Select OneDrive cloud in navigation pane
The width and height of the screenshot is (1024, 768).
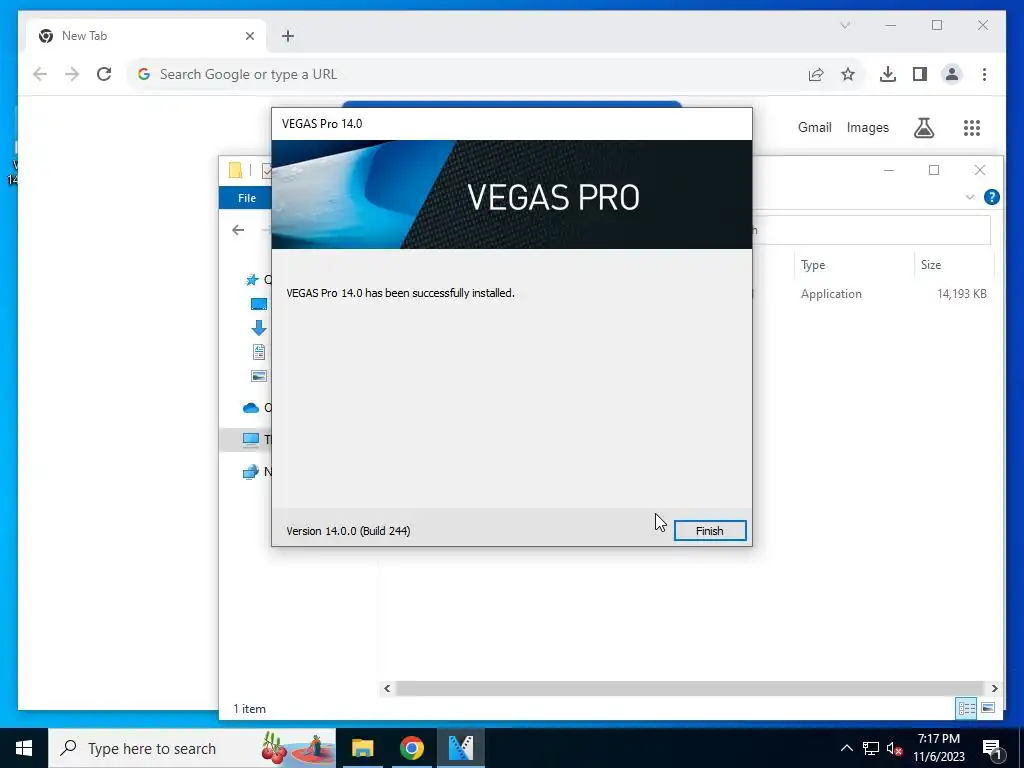(x=251, y=408)
